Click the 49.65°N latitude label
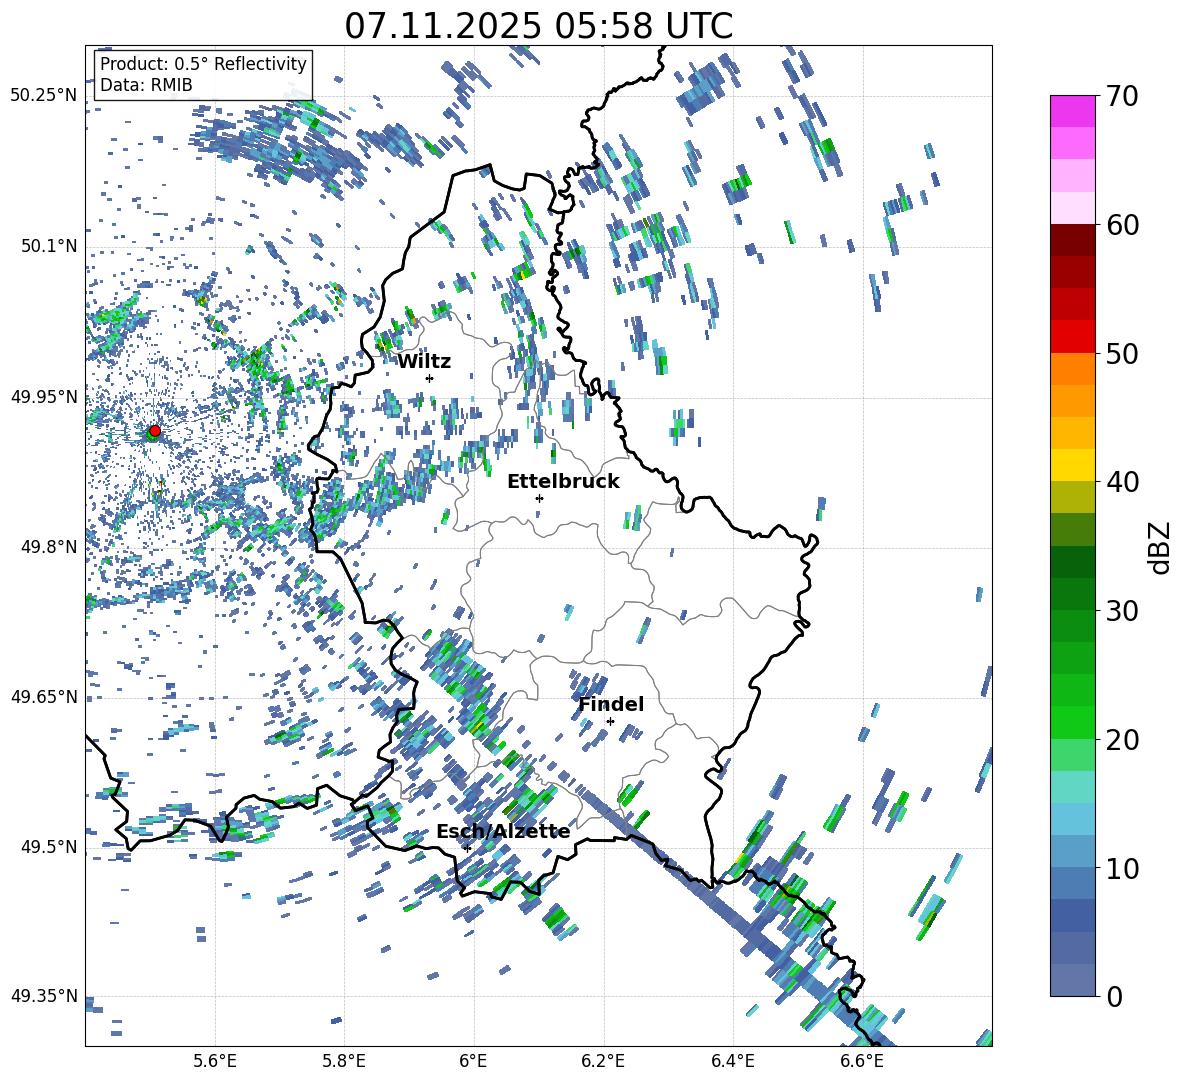Image resolution: width=1184 pixels, height=1081 pixels. pyautogui.click(x=44, y=696)
